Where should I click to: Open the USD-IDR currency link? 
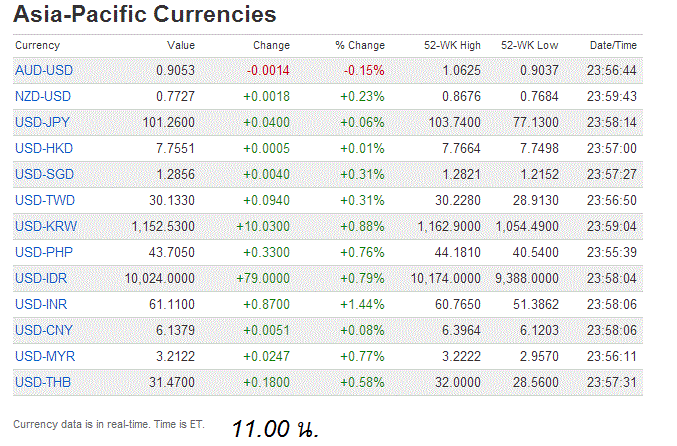(x=43, y=278)
